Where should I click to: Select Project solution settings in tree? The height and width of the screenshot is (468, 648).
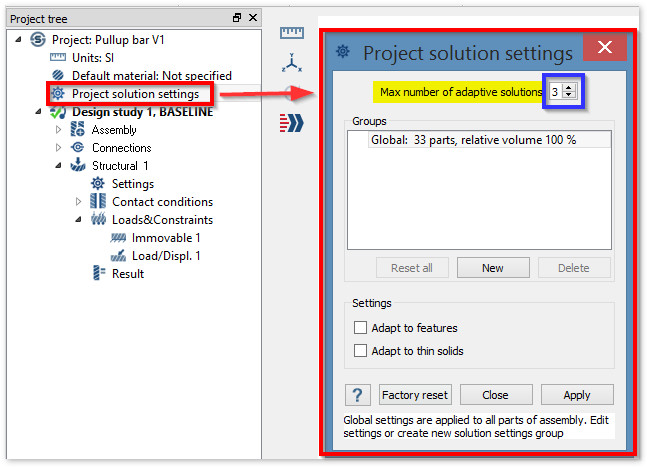(141, 94)
